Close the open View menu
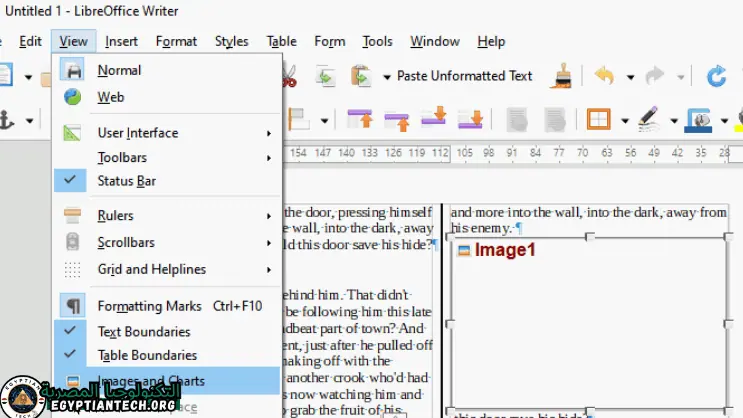Image resolution: width=743 pixels, height=418 pixels. click(x=73, y=42)
